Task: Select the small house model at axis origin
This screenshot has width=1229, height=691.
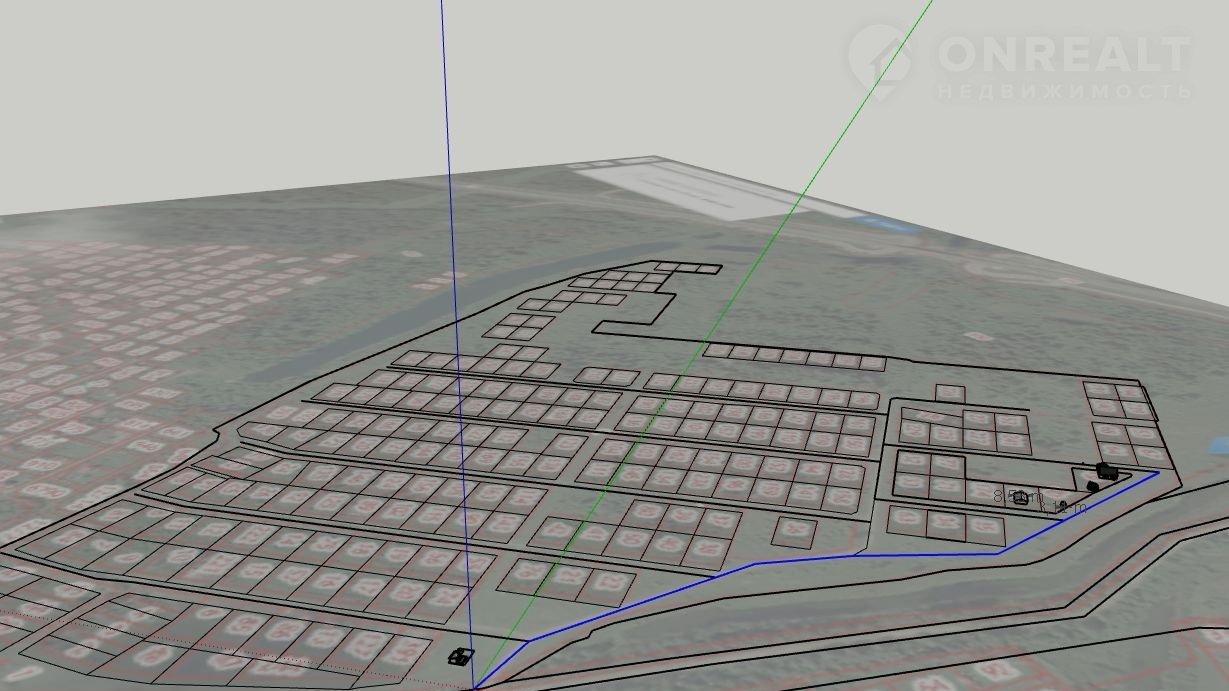Action: point(460,657)
